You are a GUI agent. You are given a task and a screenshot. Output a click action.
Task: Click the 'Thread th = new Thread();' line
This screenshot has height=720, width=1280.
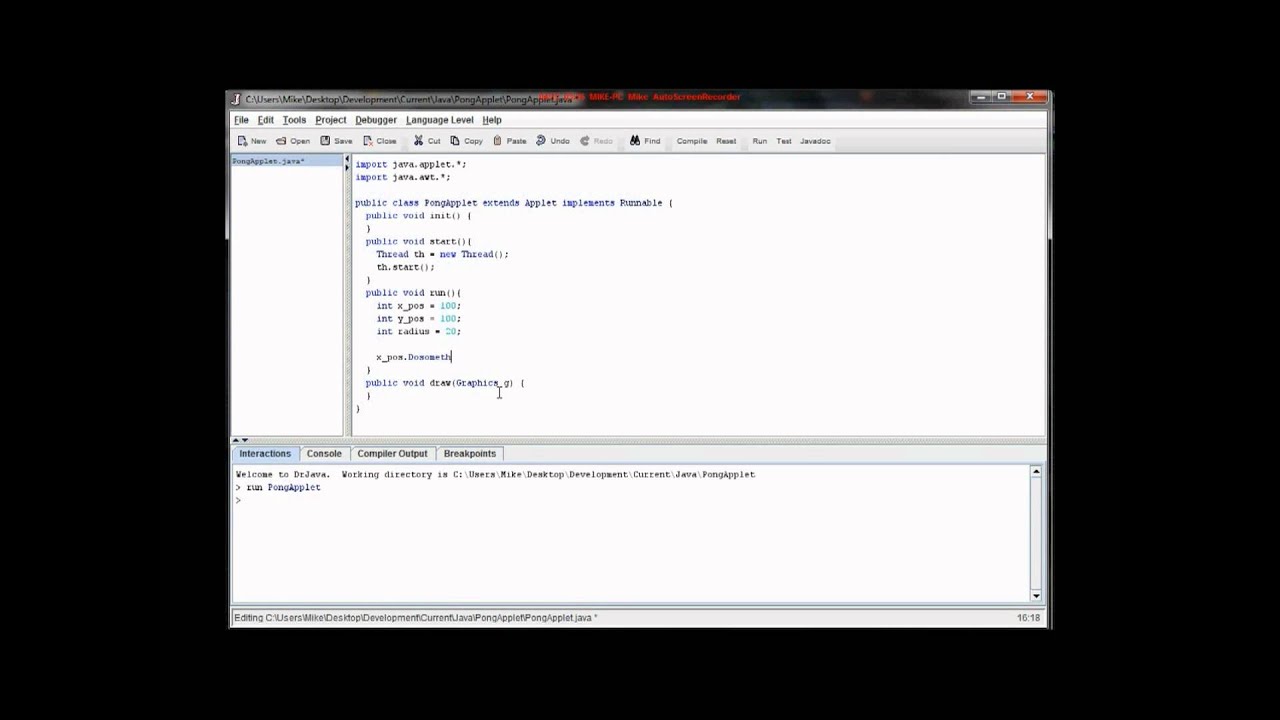click(443, 254)
